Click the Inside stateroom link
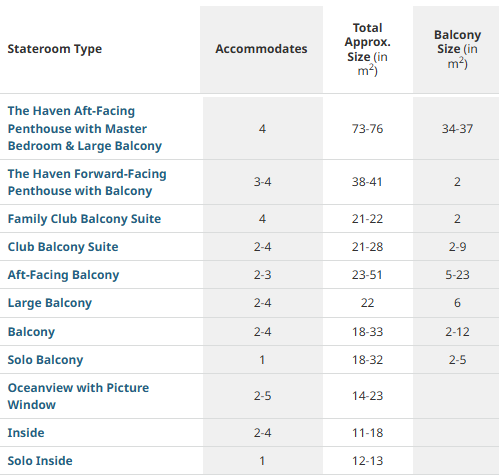The width and height of the screenshot is (499, 475). [26, 433]
